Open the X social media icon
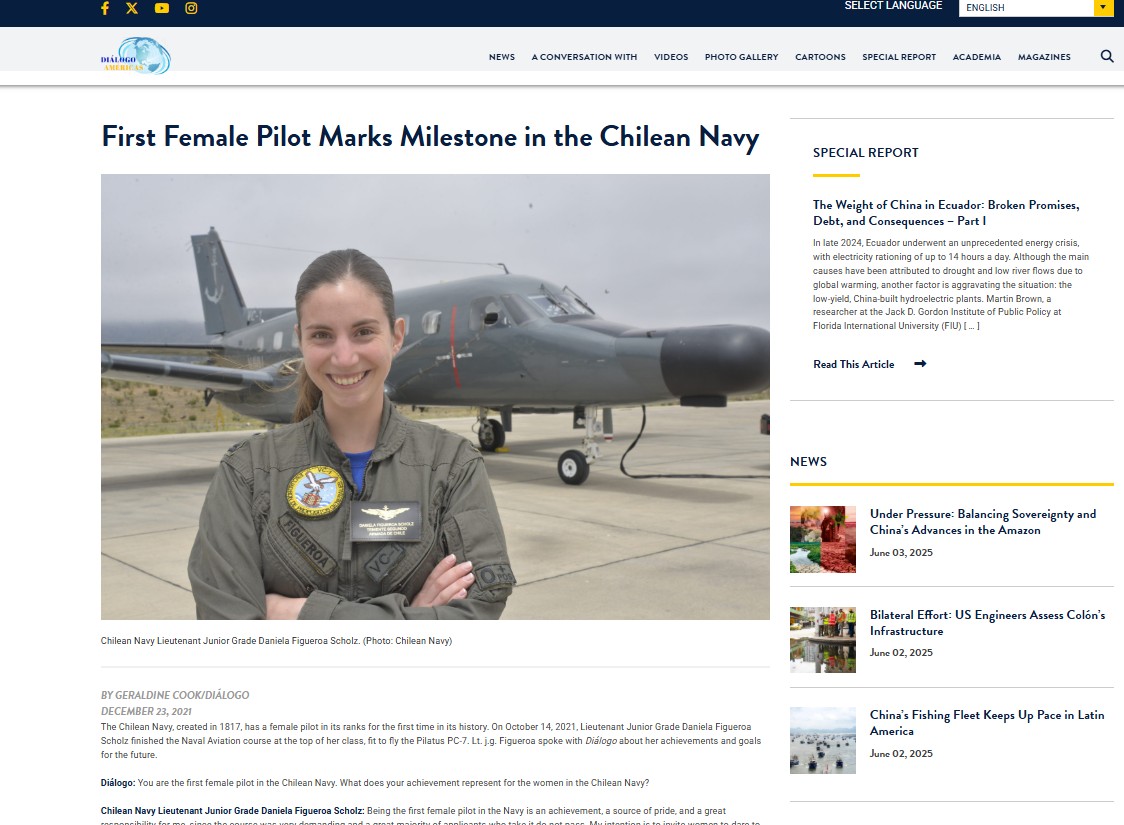The height and width of the screenshot is (825, 1124). [132, 8]
